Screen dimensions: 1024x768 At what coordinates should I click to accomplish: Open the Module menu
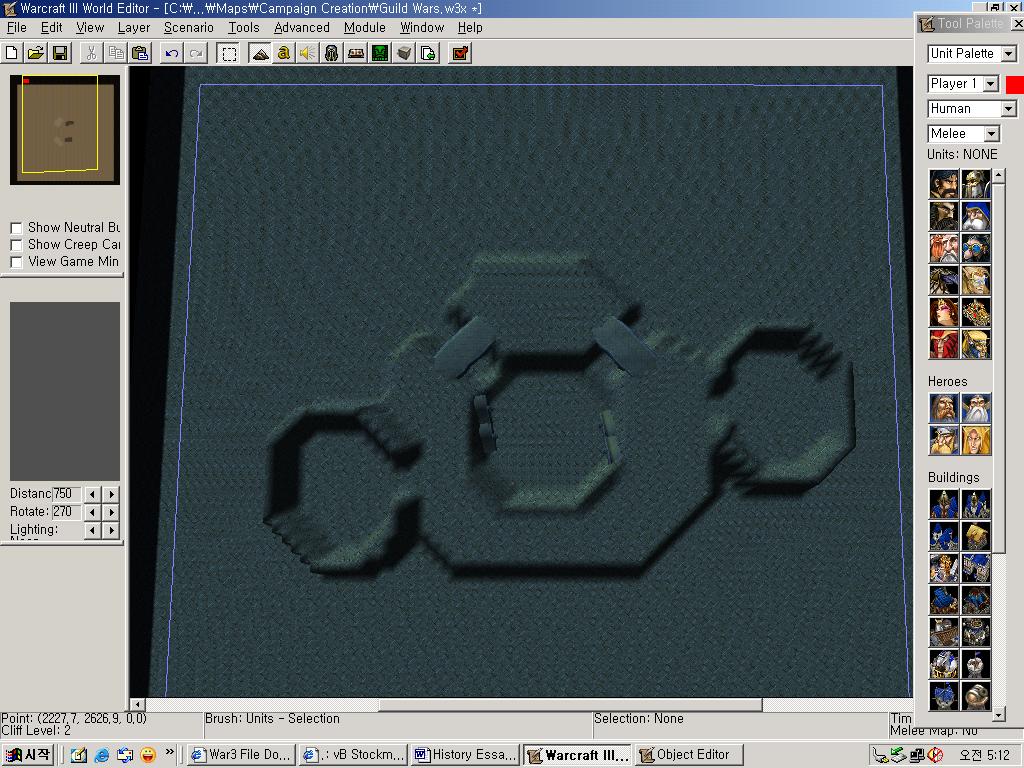click(364, 27)
